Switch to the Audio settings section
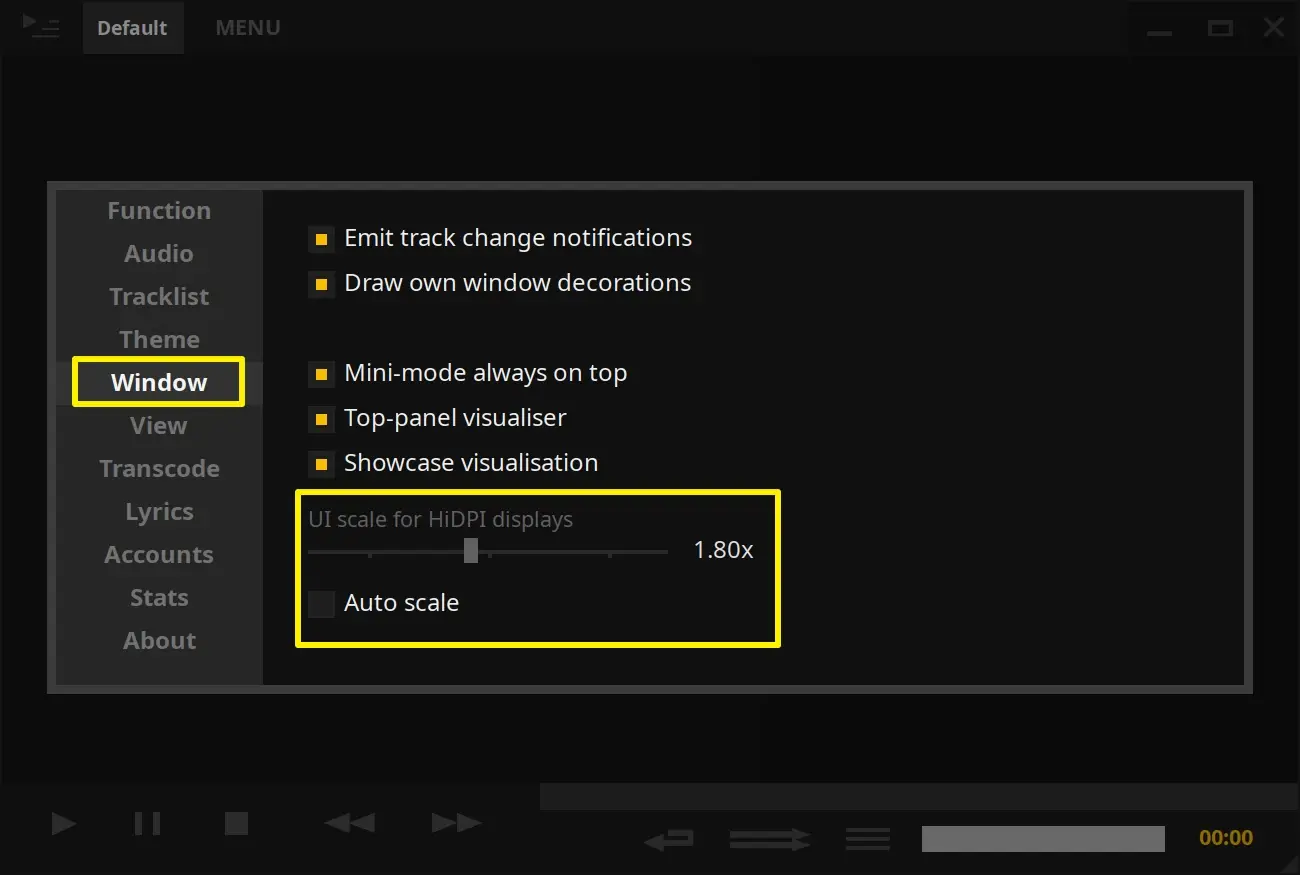This screenshot has height=875, width=1300. tap(159, 254)
